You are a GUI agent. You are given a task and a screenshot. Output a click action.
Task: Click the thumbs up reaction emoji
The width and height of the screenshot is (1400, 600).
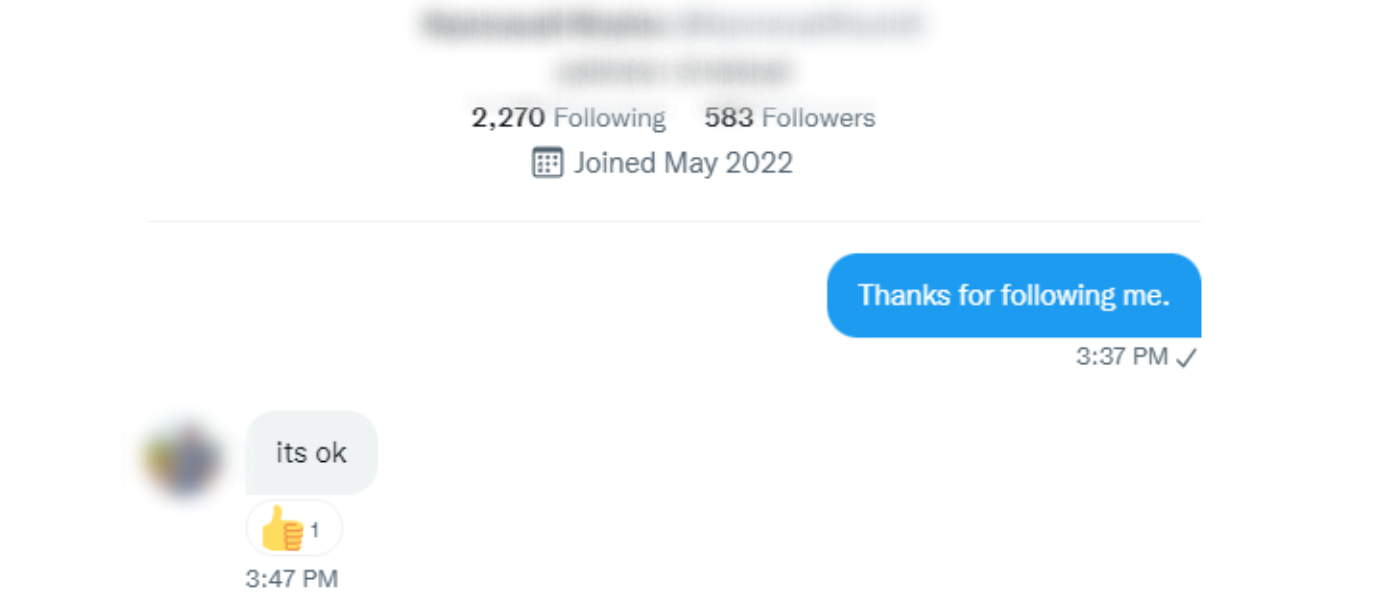tap(282, 528)
